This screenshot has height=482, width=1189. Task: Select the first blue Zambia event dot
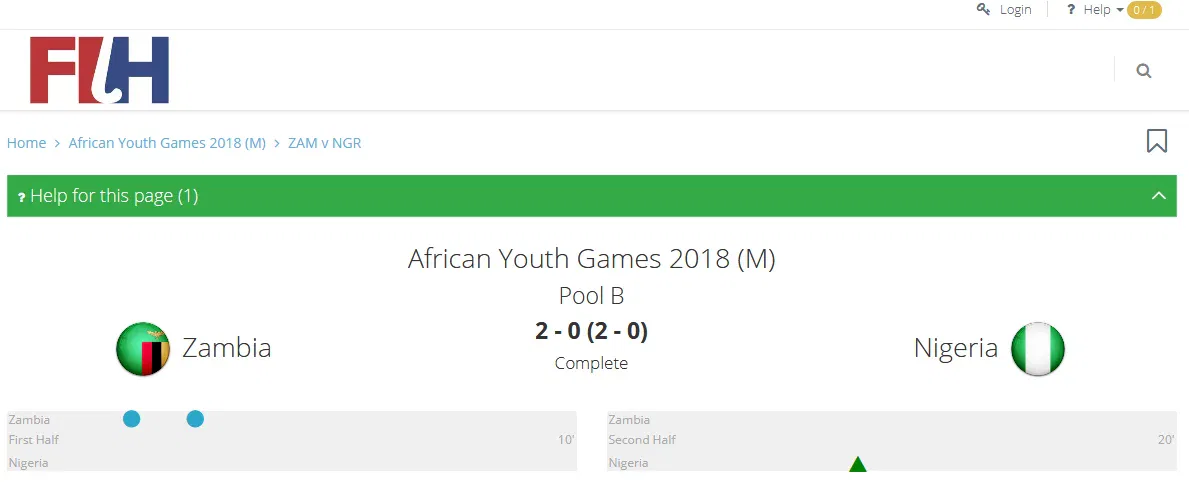pos(131,419)
